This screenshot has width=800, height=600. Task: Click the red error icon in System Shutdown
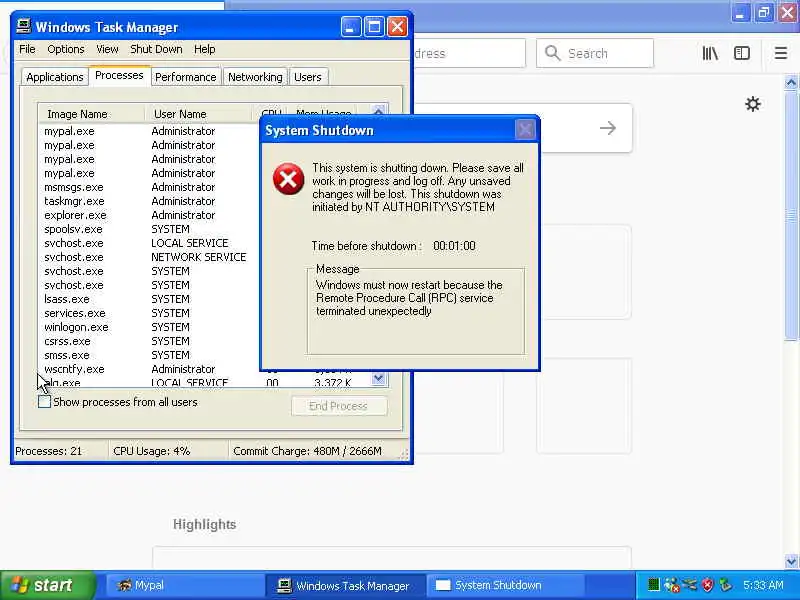(288, 179)
